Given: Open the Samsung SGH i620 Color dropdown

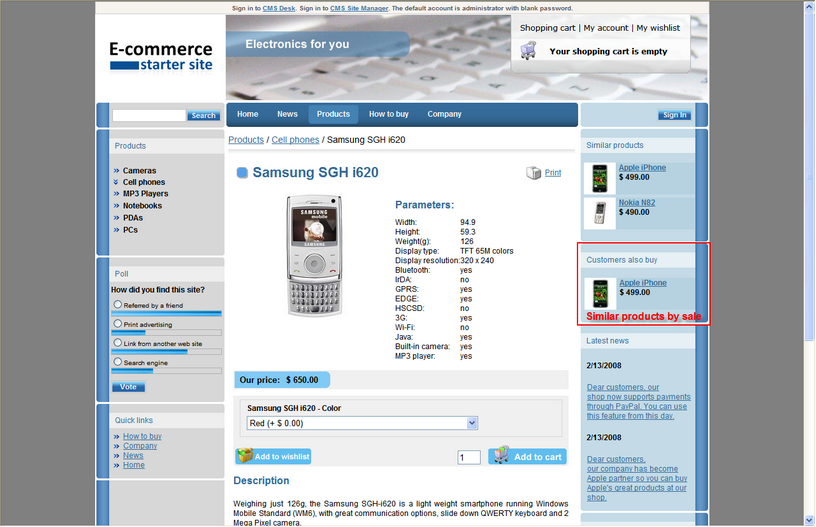Looking at the screenshot, I should click(362, 423).
